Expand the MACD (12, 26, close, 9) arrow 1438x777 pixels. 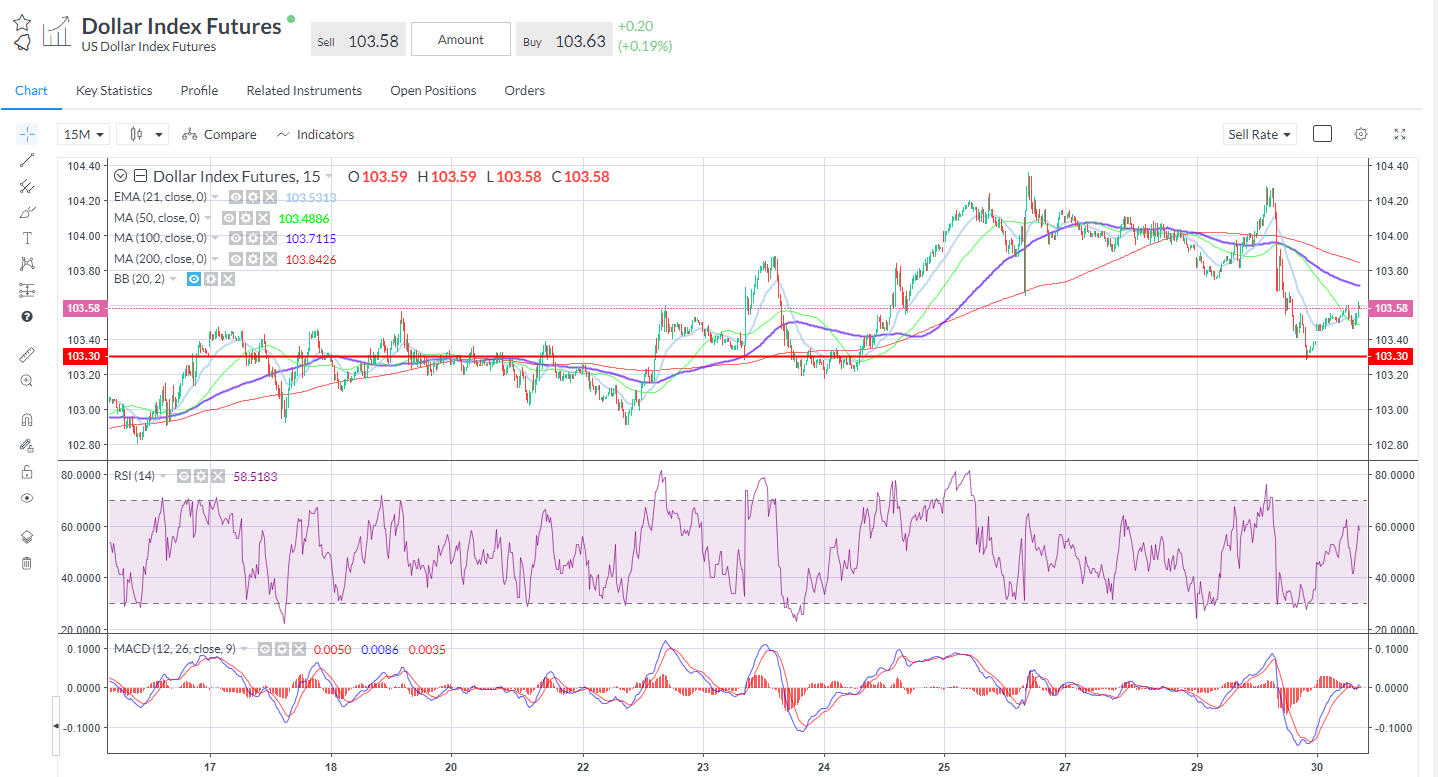point(246,650)
